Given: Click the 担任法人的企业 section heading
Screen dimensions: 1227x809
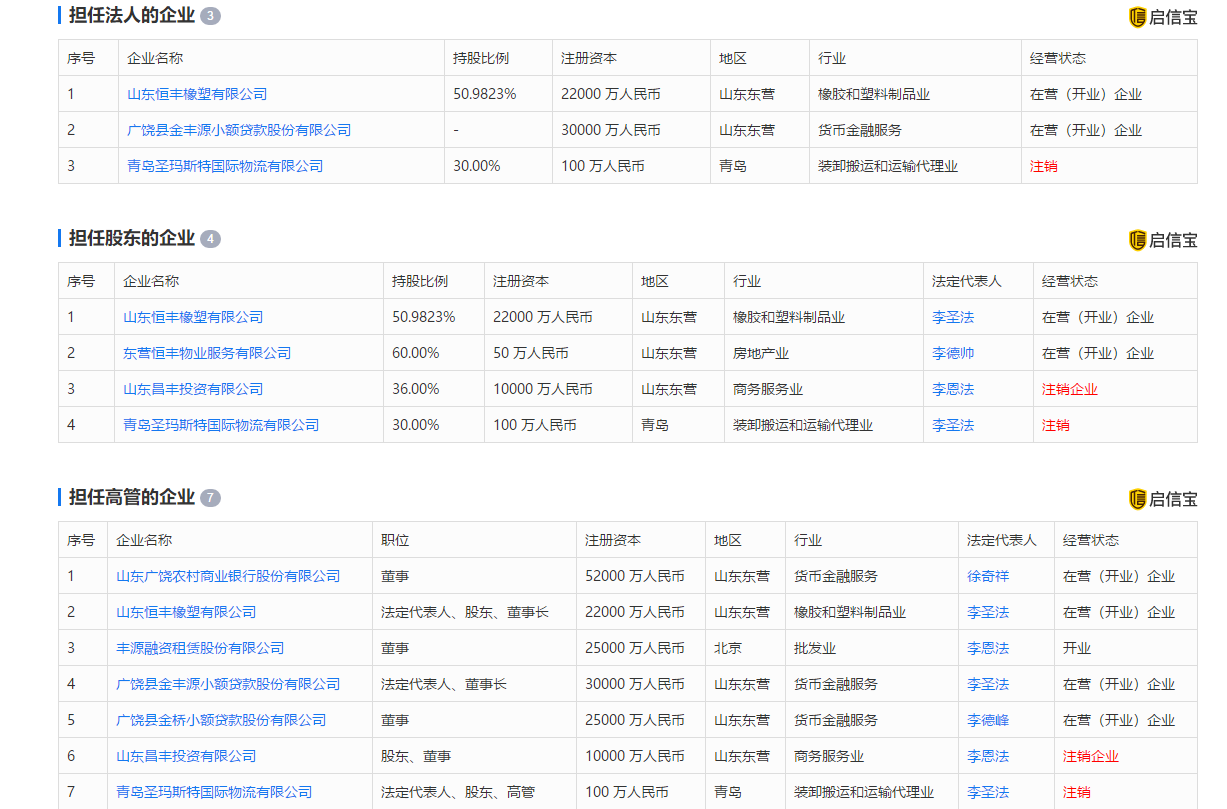Looking at the screenshot, I should (x=131, y=15).
